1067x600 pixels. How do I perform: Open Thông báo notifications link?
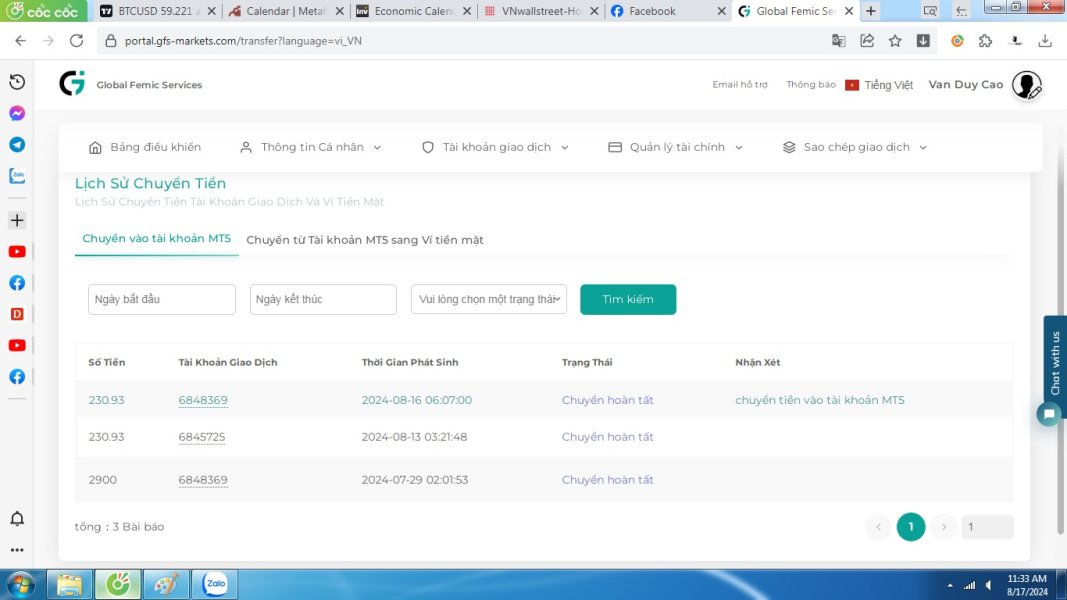(x=810, y=84)
